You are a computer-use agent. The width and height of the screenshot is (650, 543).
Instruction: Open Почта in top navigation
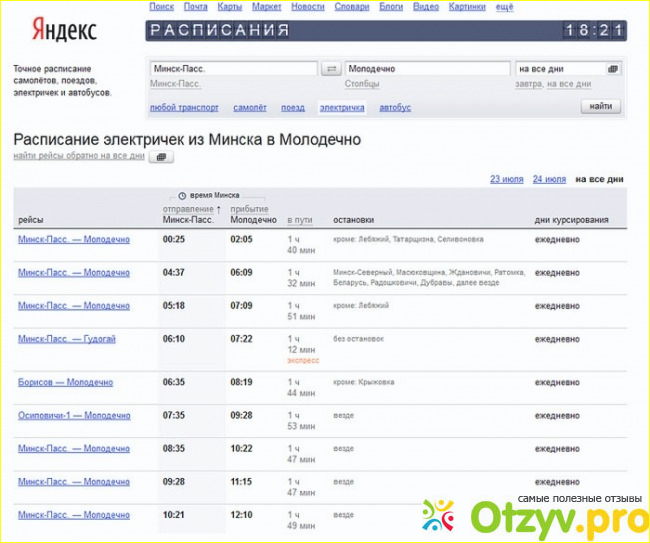(196, 7)
